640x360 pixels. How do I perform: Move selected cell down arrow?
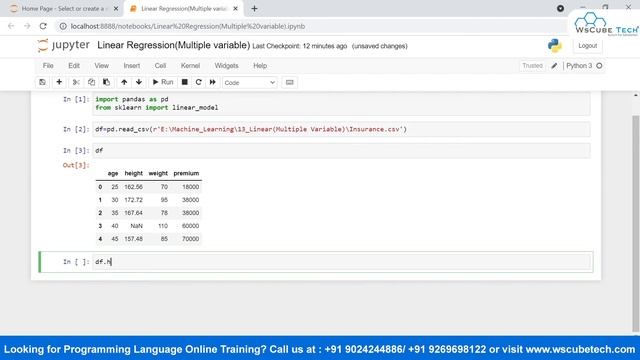[139, 82]
